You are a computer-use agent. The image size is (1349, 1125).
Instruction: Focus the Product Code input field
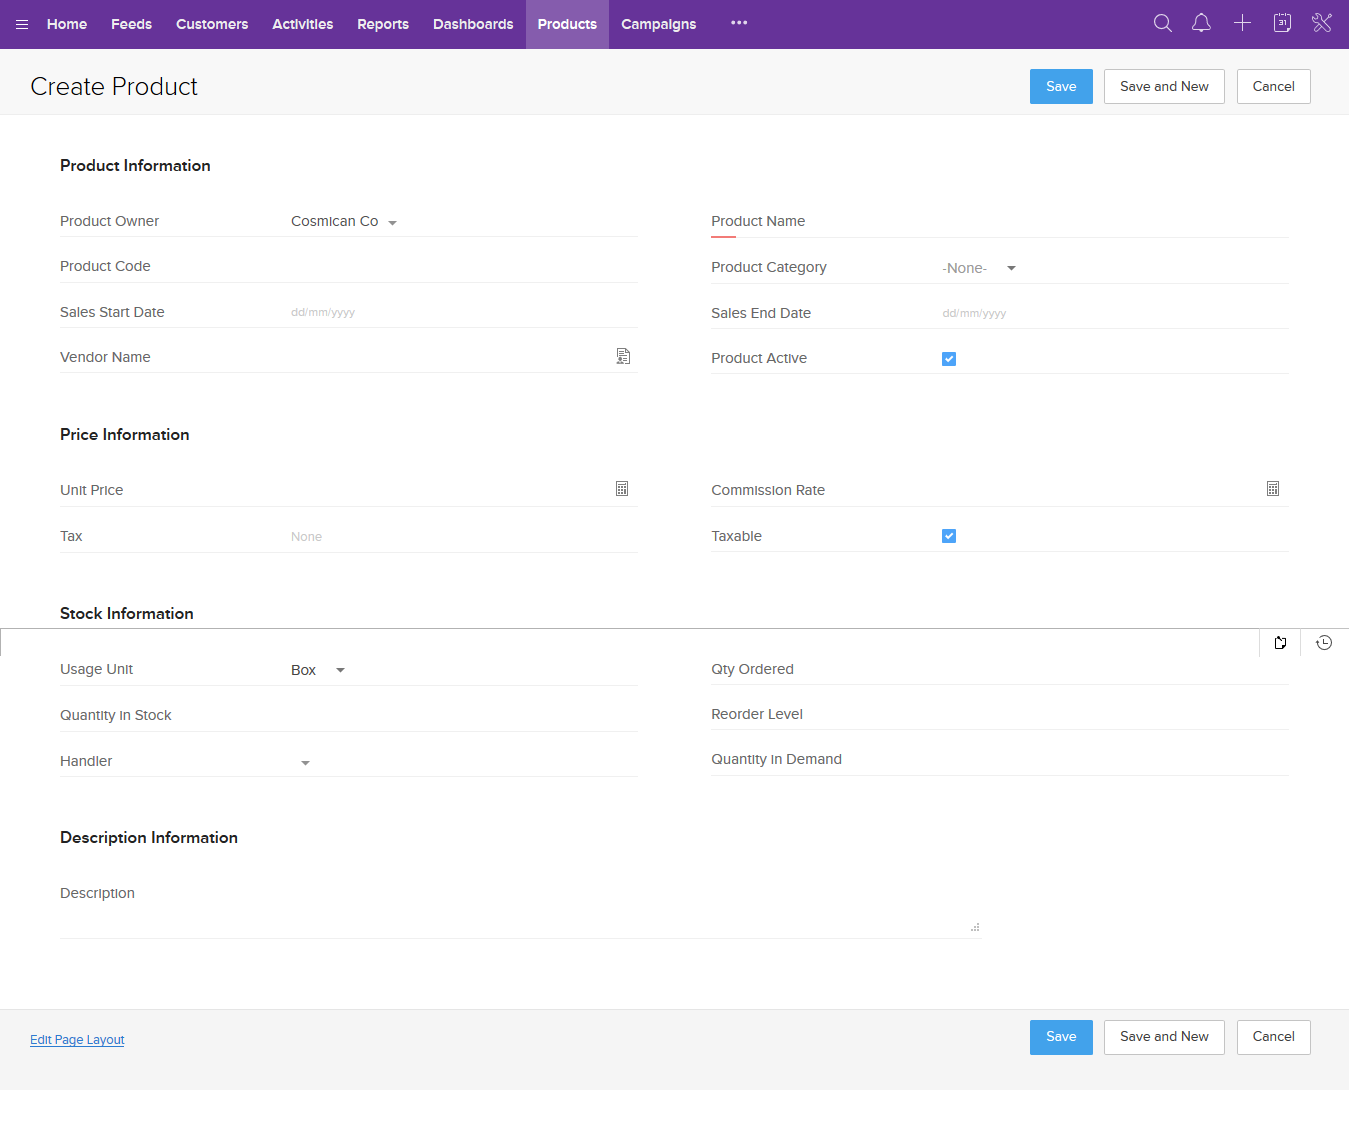[463, 267]
